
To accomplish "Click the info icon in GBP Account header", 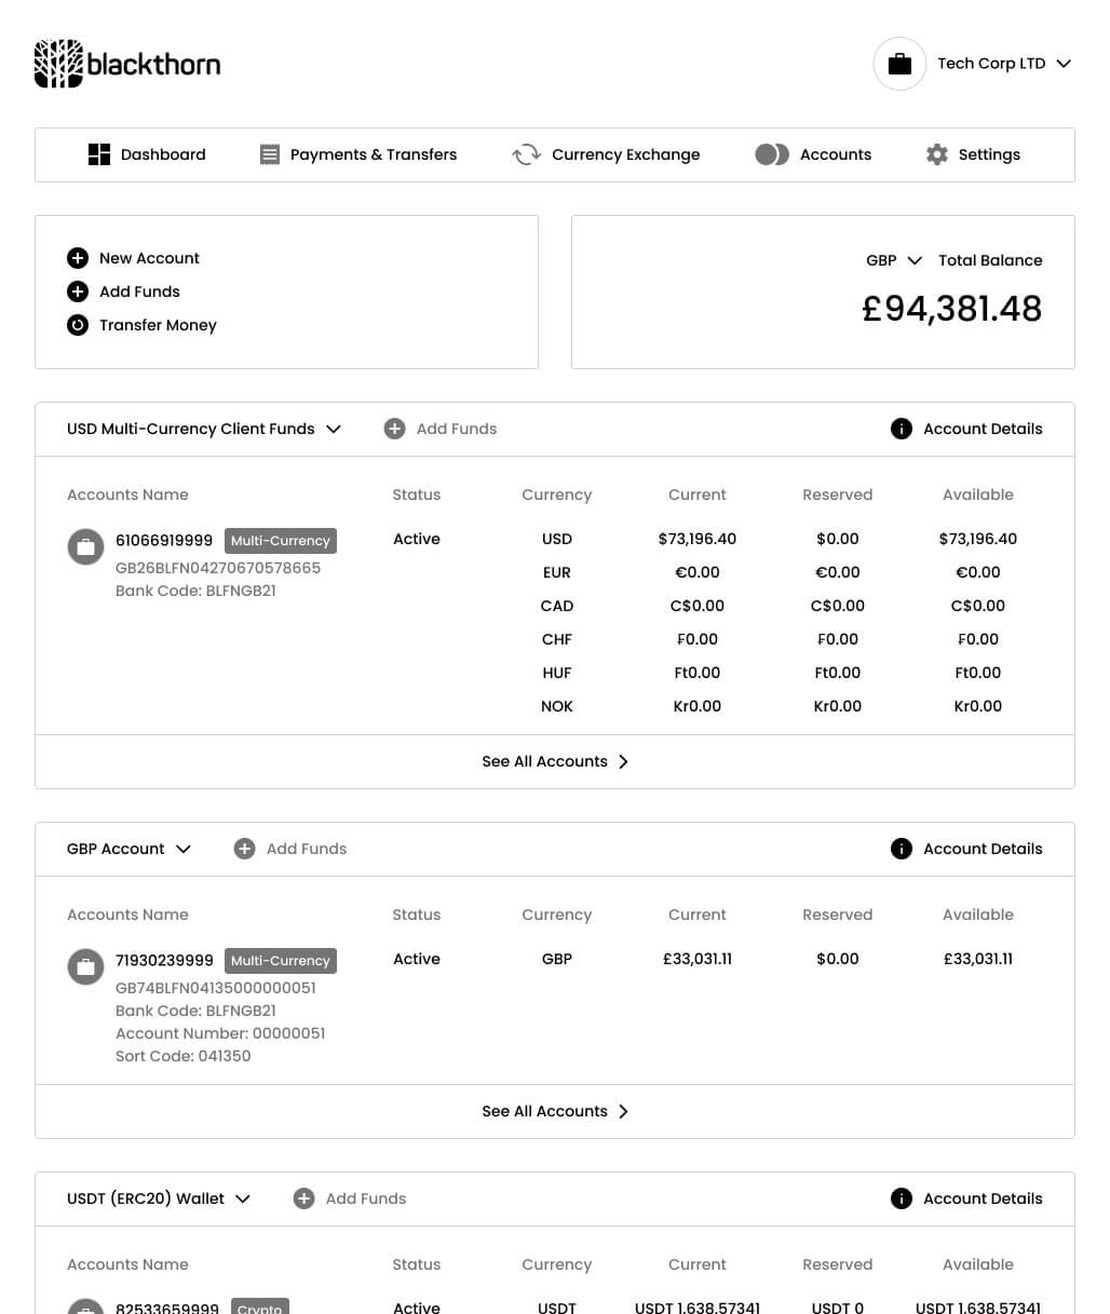I will pyautogui.click(x=901, y=849).
